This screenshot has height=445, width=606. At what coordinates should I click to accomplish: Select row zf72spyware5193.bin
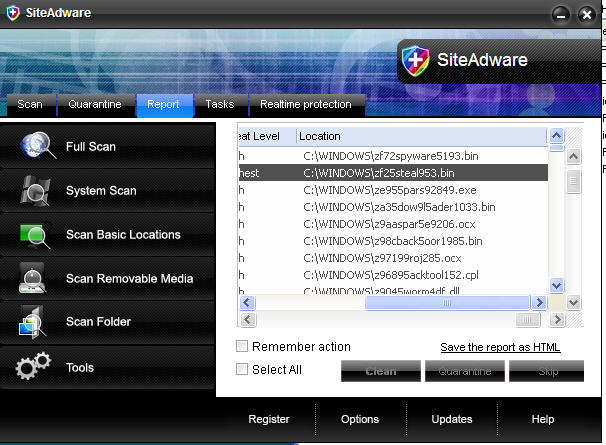[x=393, y=156]
